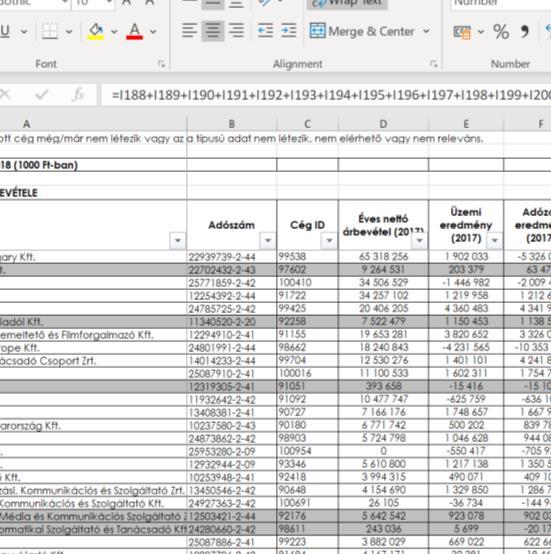Viewport: 551px width, 554px height.
Task: Select Adószám cell 11932642-2-42
Action: 232,400
